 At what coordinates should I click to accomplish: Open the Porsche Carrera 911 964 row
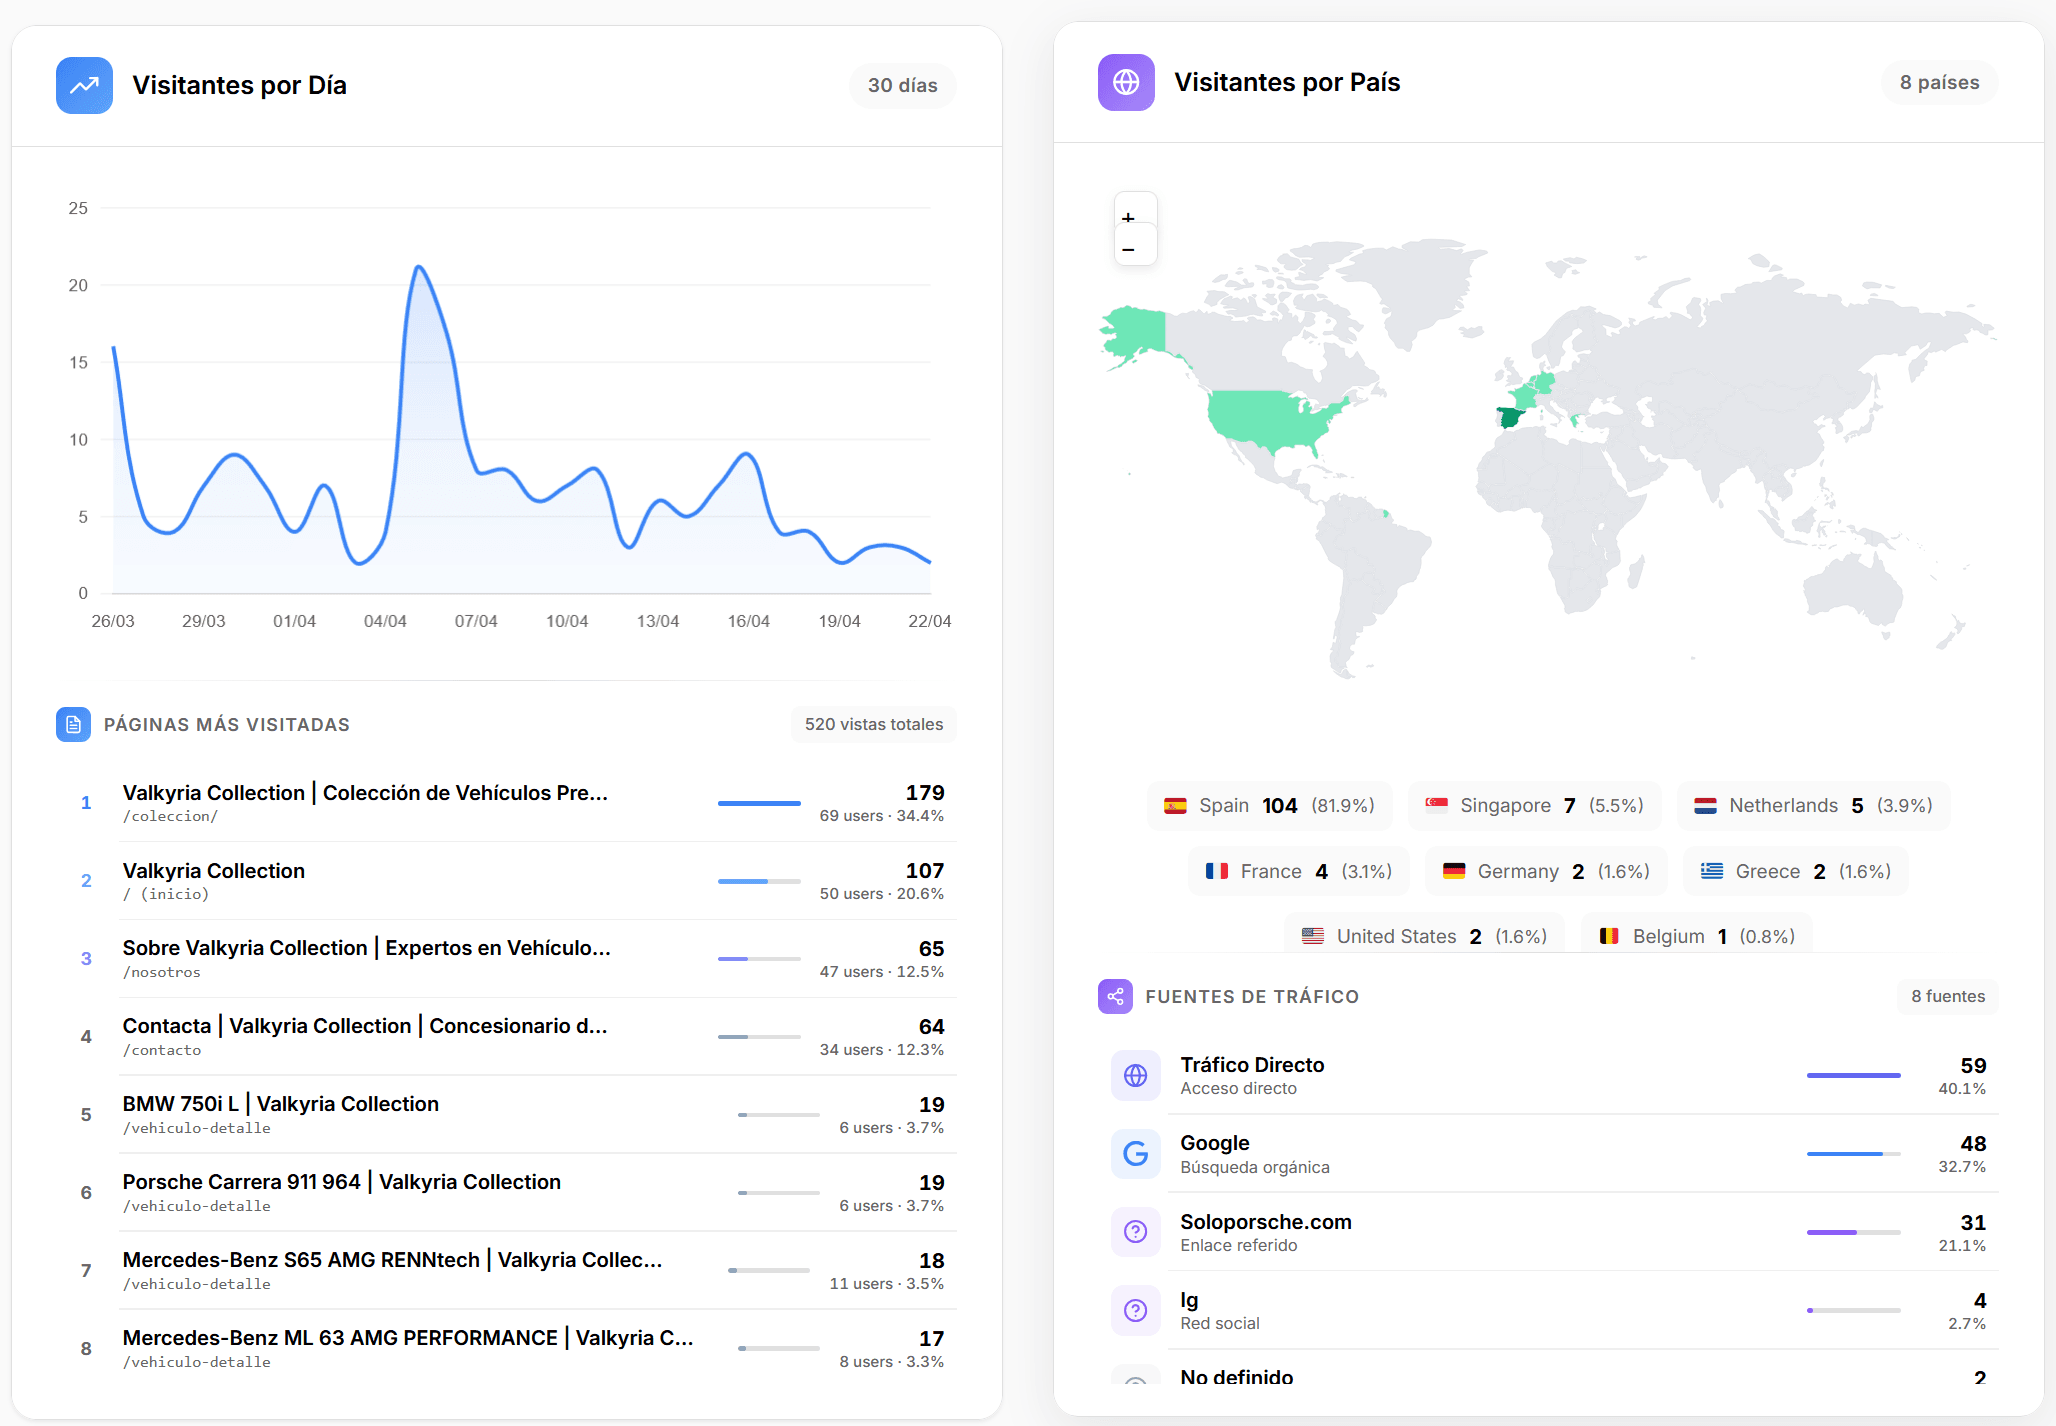pyautogui.click(x=506, y=1193)
